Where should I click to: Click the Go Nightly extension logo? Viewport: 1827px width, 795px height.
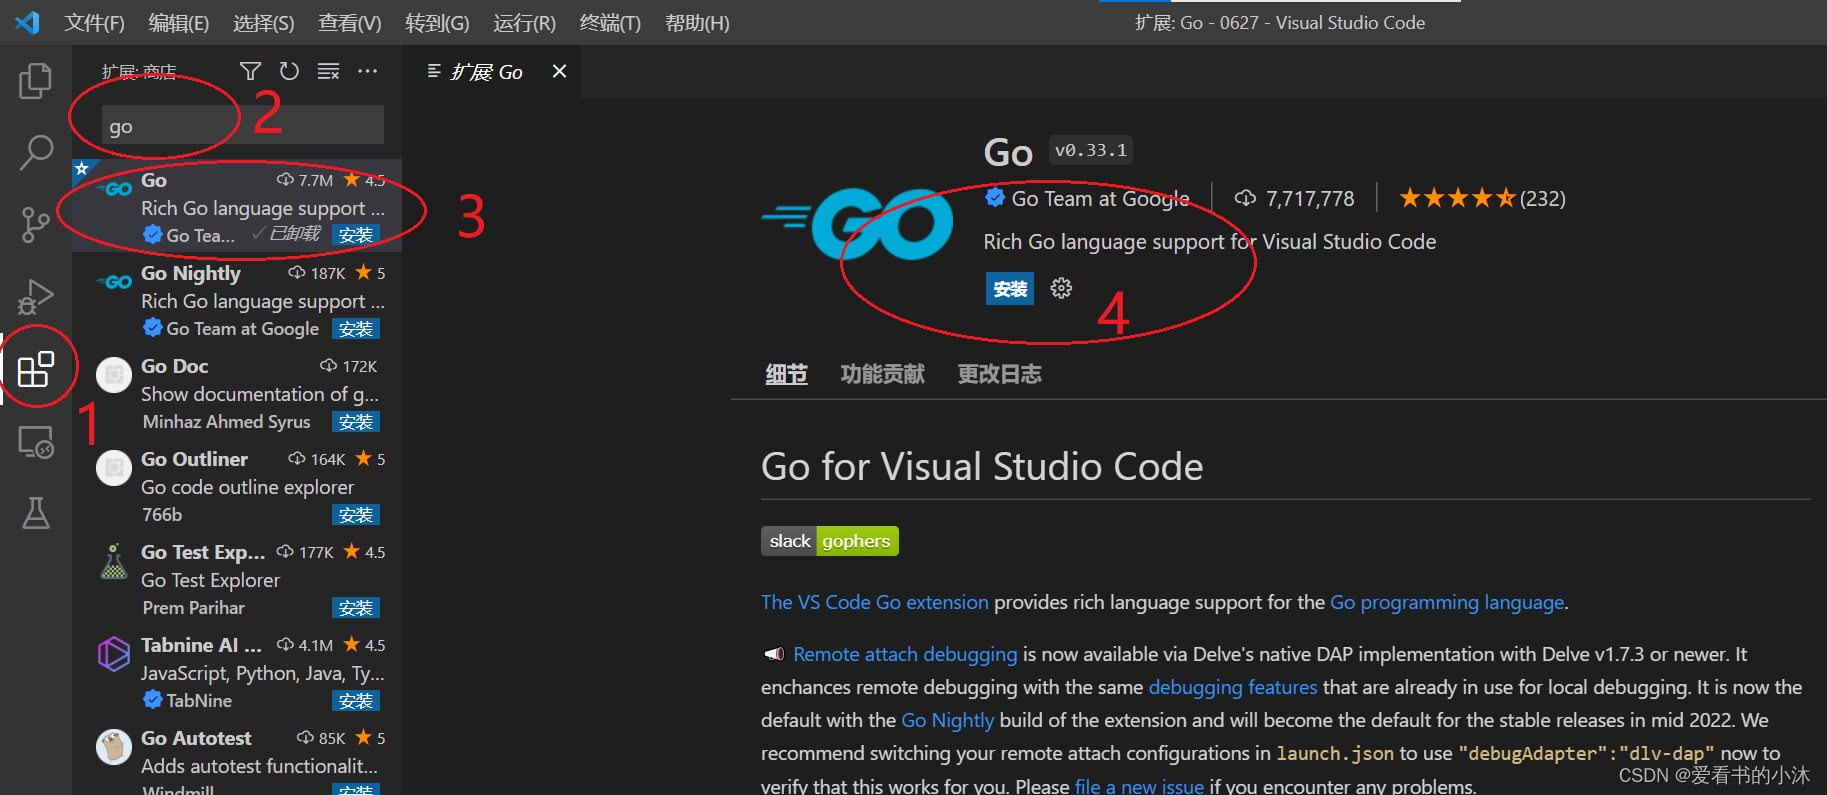(x=114, y=282)
